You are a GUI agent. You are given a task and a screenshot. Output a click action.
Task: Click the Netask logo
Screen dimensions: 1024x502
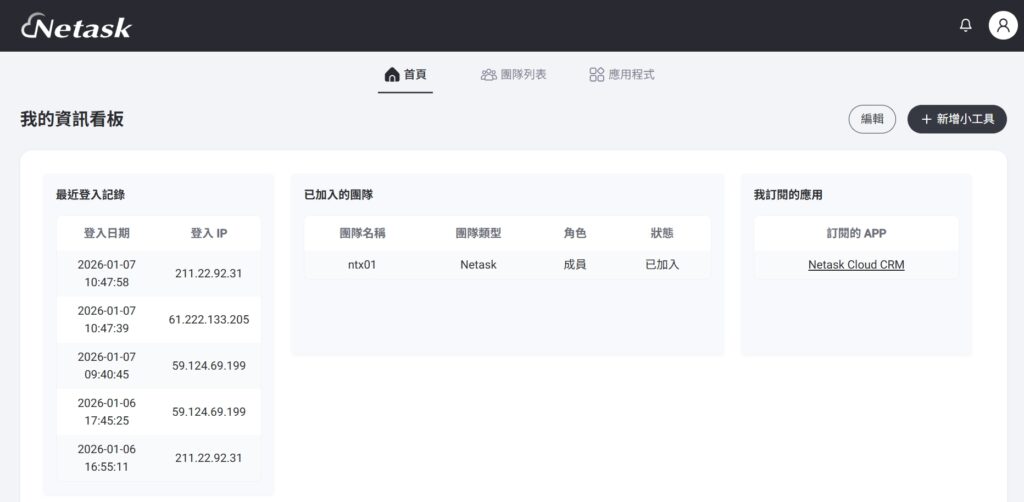pyautogui.click(x=76, y=26)
